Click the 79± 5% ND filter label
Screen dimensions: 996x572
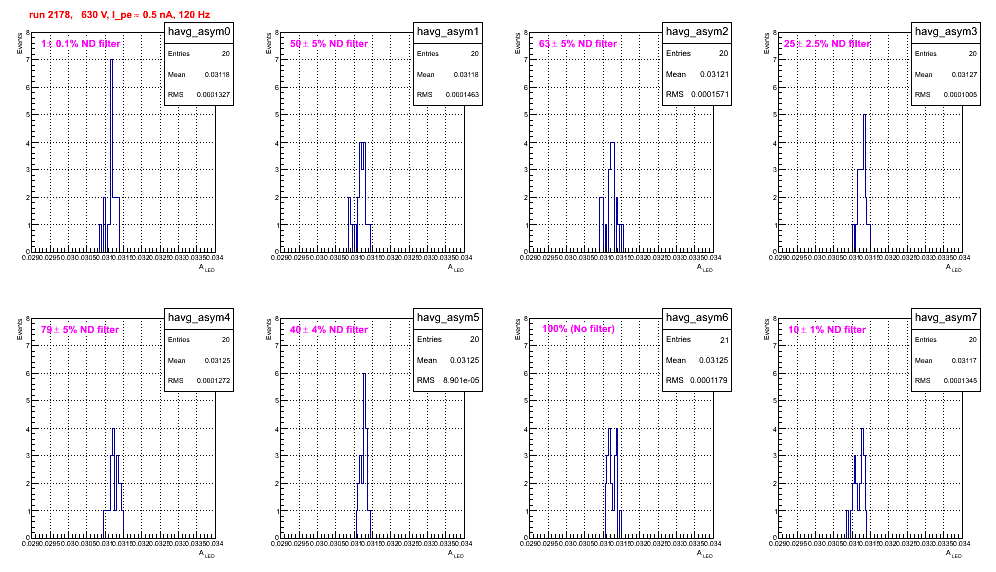click(80, 330)
